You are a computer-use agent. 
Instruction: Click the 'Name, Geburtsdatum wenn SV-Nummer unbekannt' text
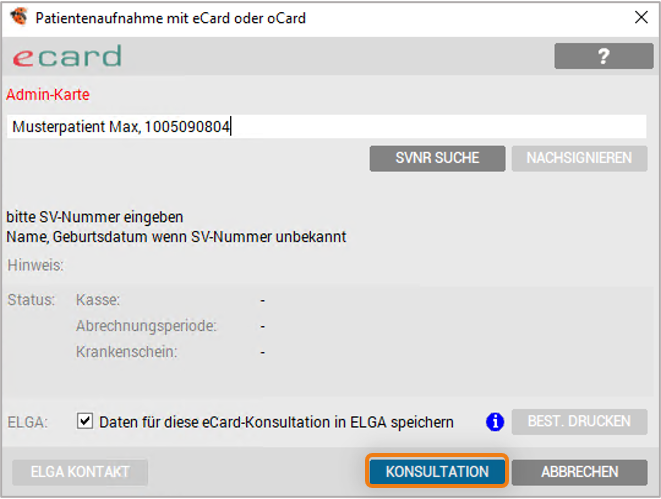pyautogui.click(x=176, y=237)
